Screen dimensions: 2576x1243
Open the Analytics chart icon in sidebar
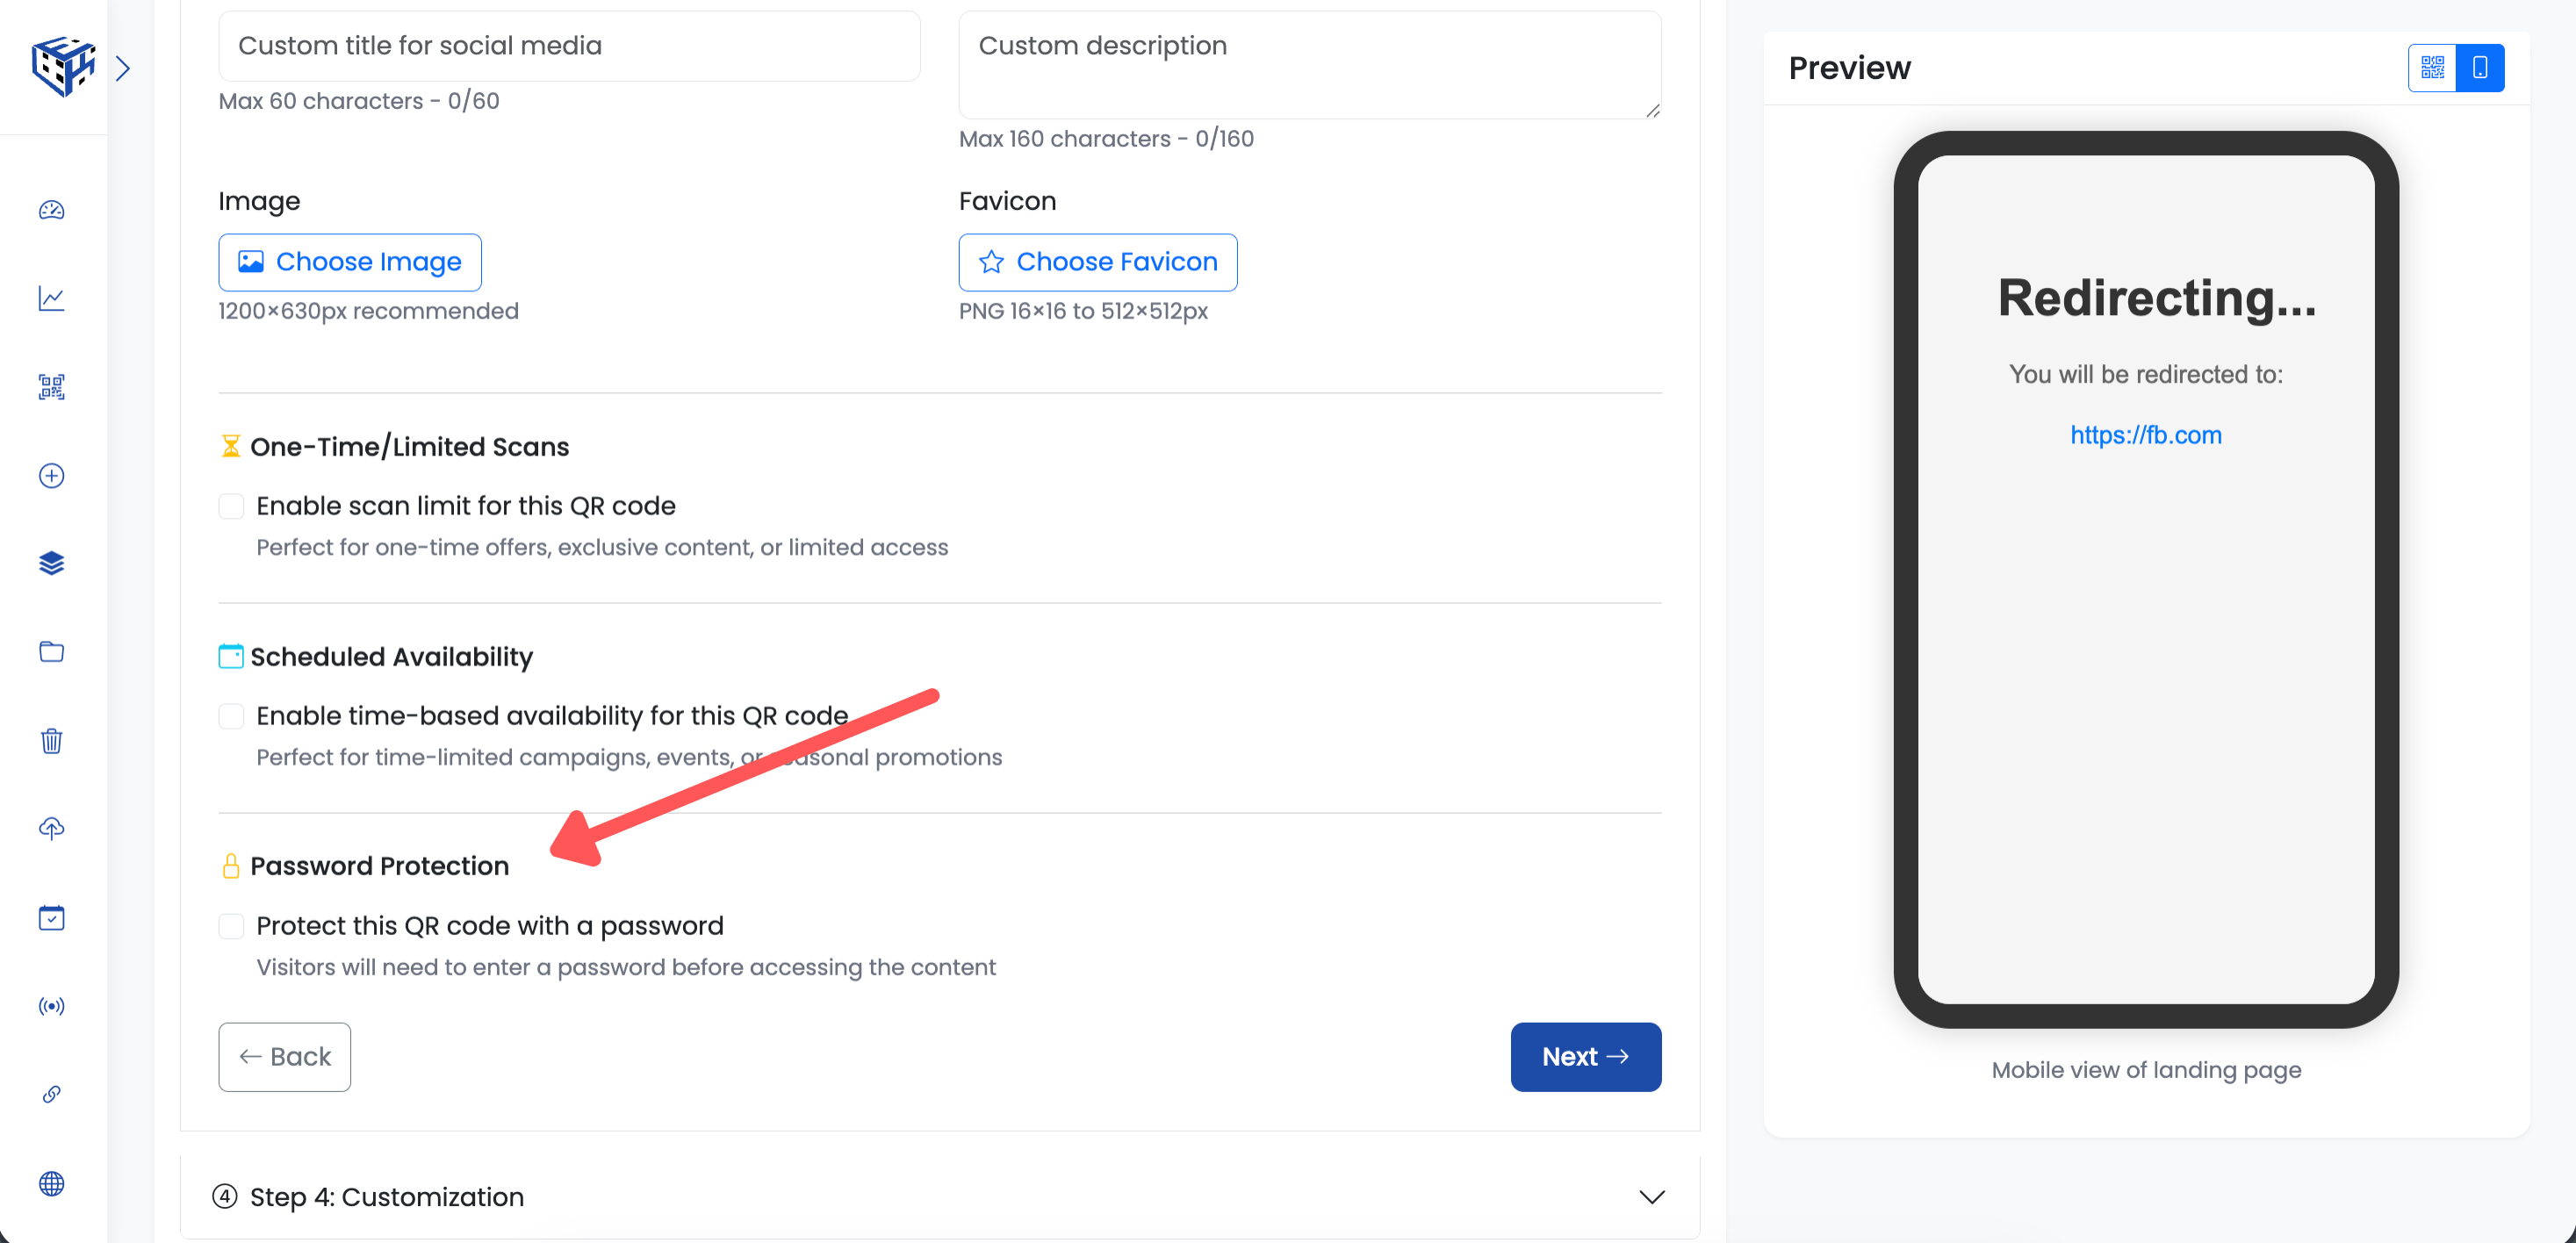click(x=51, y=298)
